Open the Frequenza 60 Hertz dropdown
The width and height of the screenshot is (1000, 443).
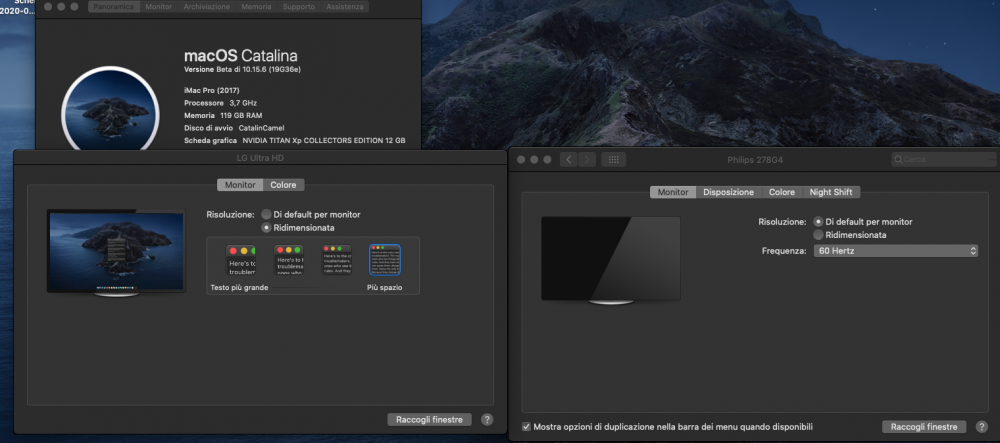click(895, 251)
